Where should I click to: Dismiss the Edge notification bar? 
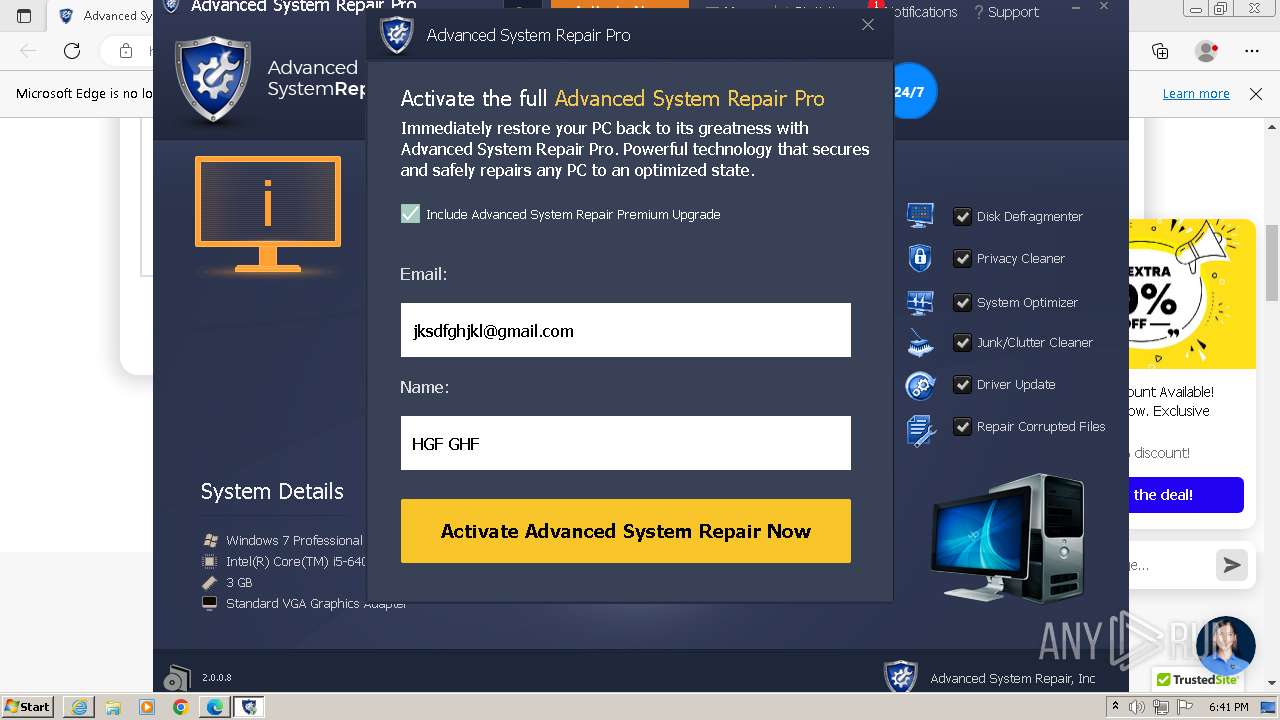[x=1256, y=93]
